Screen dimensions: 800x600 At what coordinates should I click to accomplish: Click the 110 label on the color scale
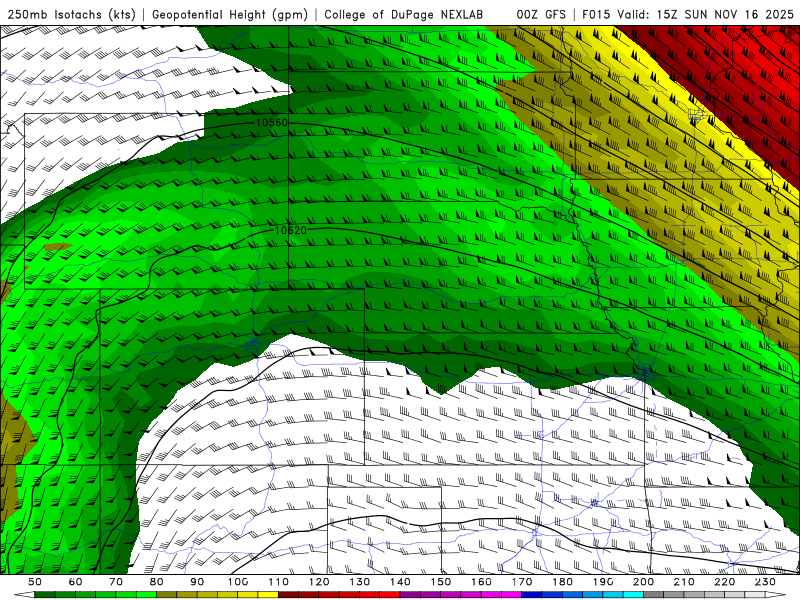coord(279,582)
